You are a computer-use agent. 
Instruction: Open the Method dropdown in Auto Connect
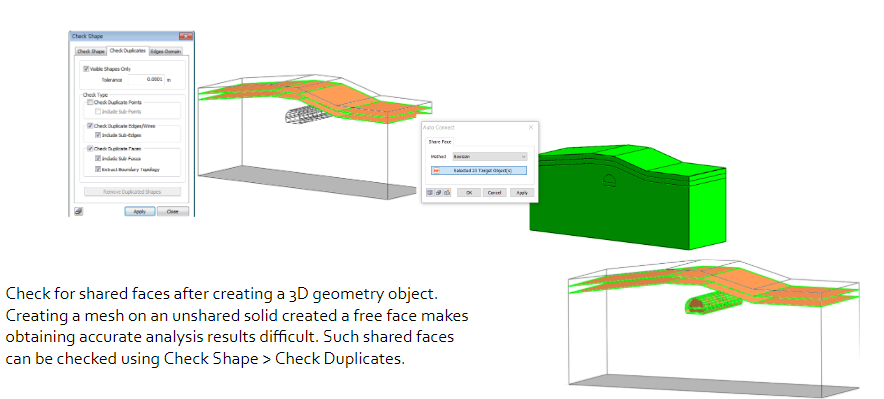pos(489,156)
